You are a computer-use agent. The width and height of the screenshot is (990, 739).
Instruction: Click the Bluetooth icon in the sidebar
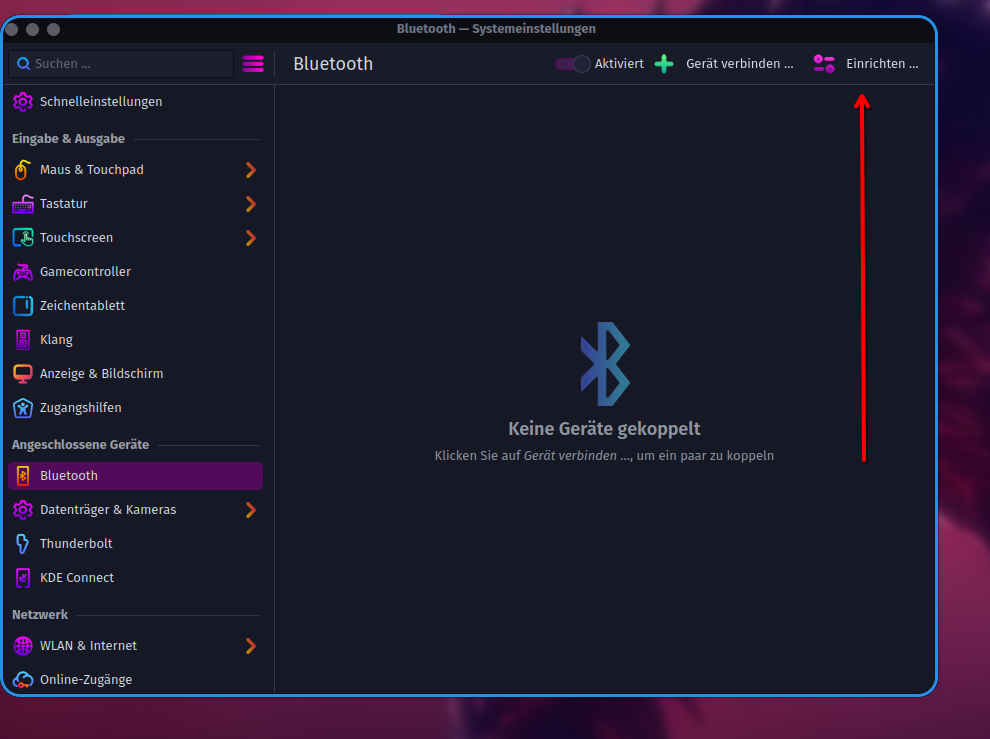coord(23,476)
